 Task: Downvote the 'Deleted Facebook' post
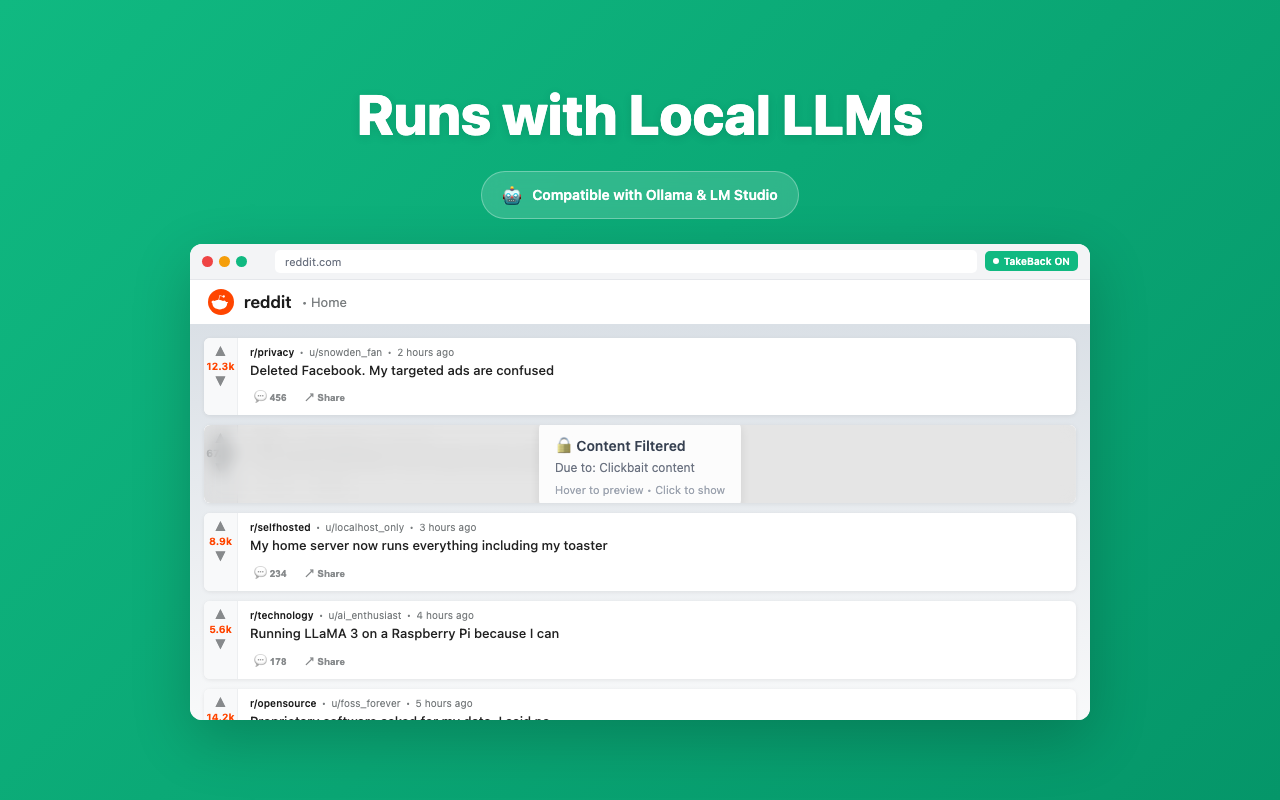tap(221, 381)
